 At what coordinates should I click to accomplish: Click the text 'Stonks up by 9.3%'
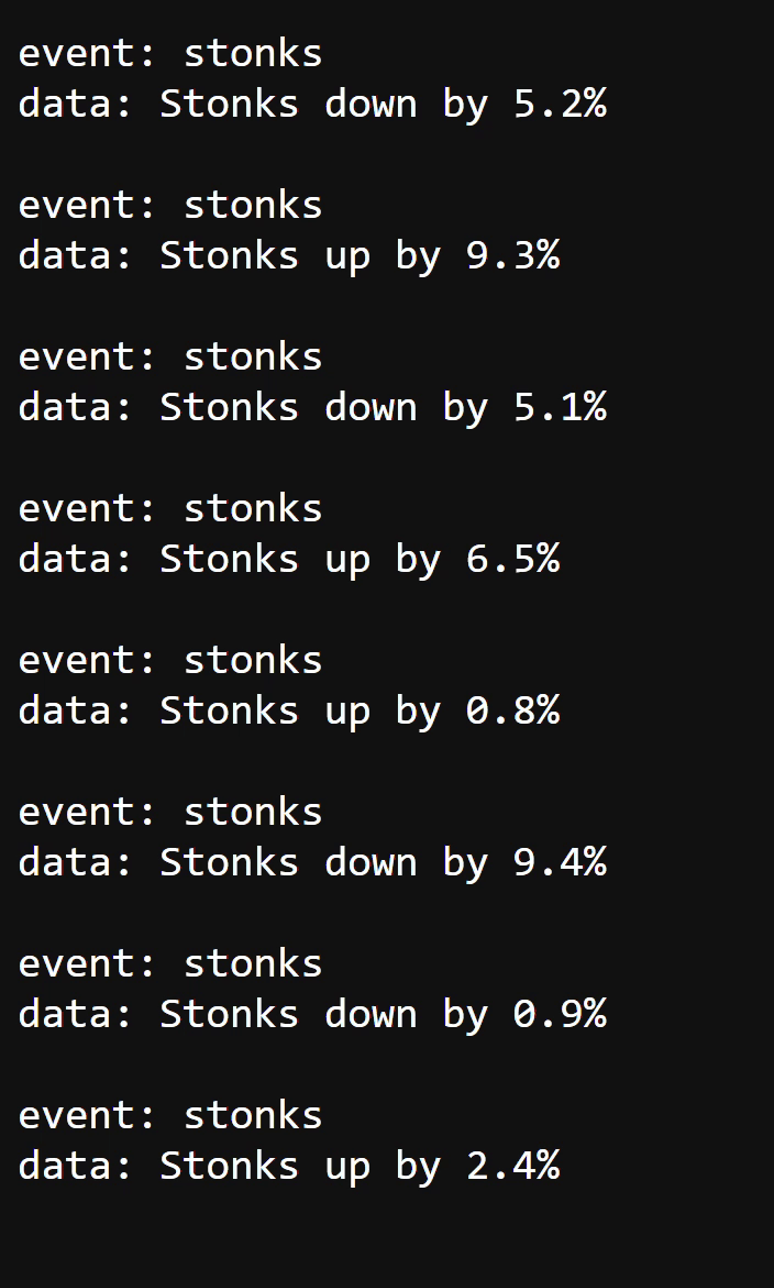pos(359,256)
